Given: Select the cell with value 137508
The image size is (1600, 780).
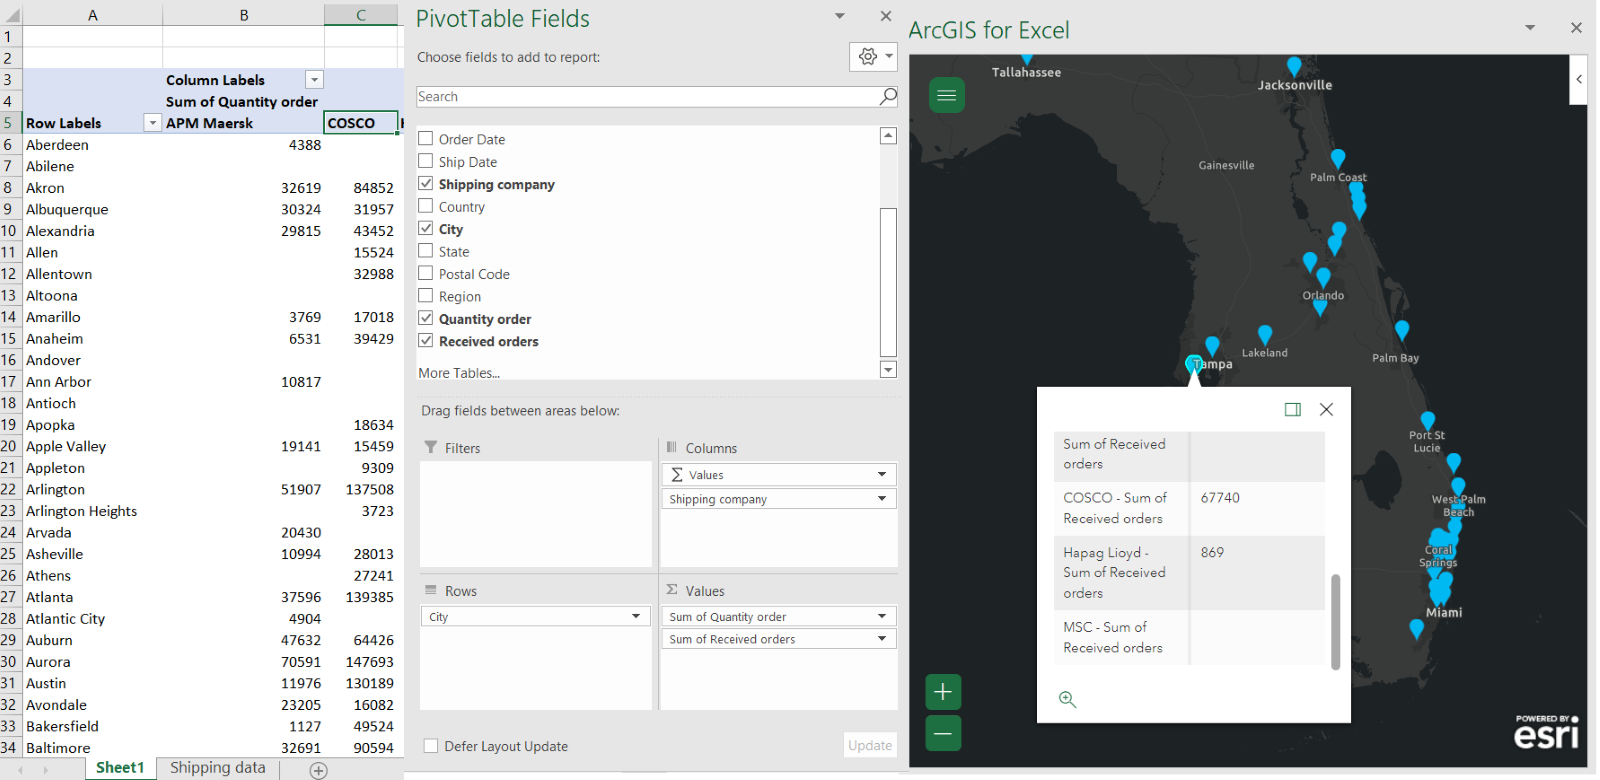Looking at the screenshot, I should point(361,489).
